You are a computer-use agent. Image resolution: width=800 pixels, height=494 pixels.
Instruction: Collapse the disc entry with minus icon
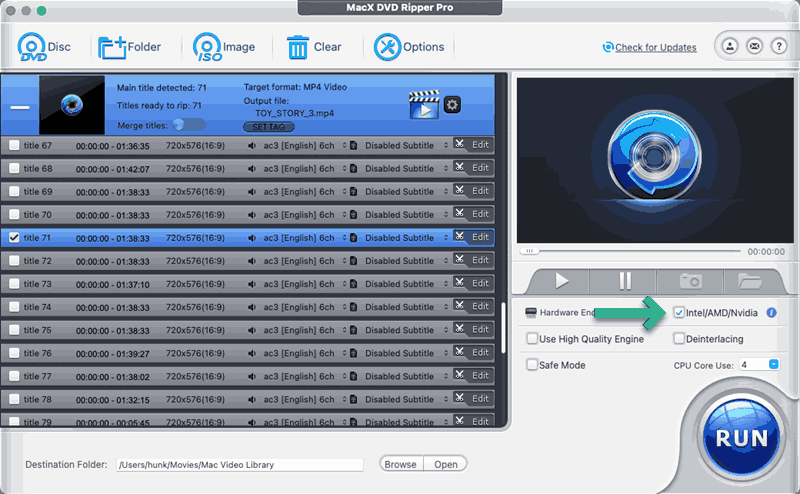coord(20,107)
